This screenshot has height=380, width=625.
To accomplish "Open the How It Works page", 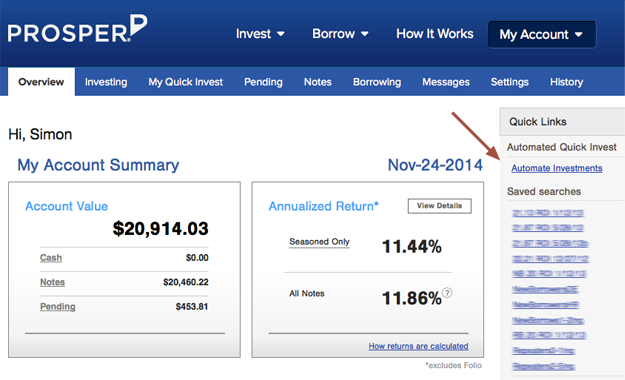I will coord(434,34).
